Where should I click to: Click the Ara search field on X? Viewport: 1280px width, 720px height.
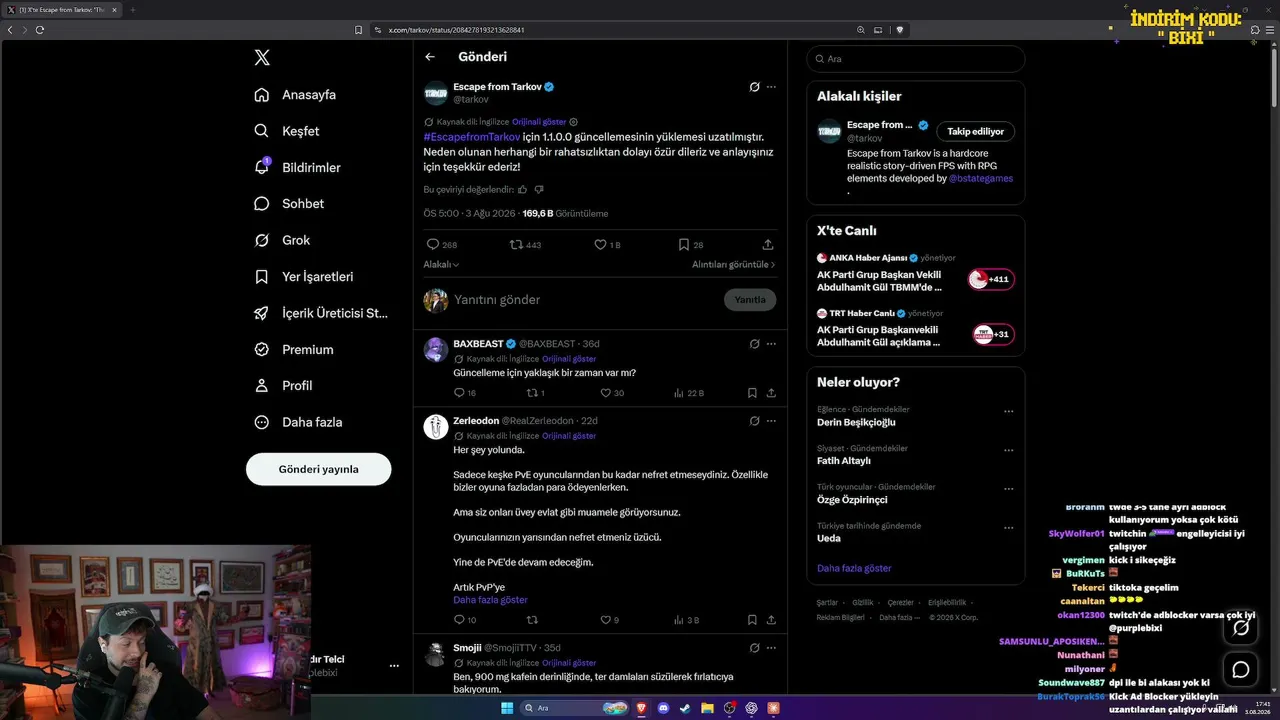[916, 59]
